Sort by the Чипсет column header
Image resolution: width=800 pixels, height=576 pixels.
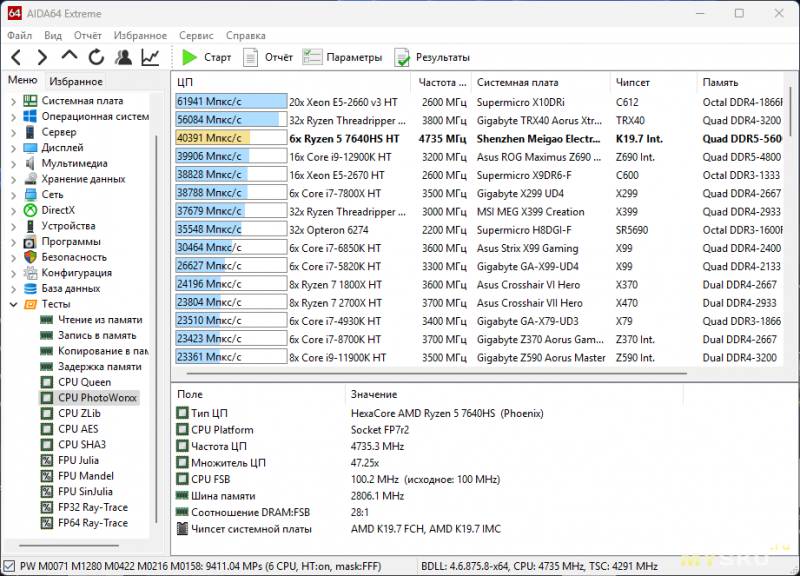pyautogui.click(x=653, y=82)
